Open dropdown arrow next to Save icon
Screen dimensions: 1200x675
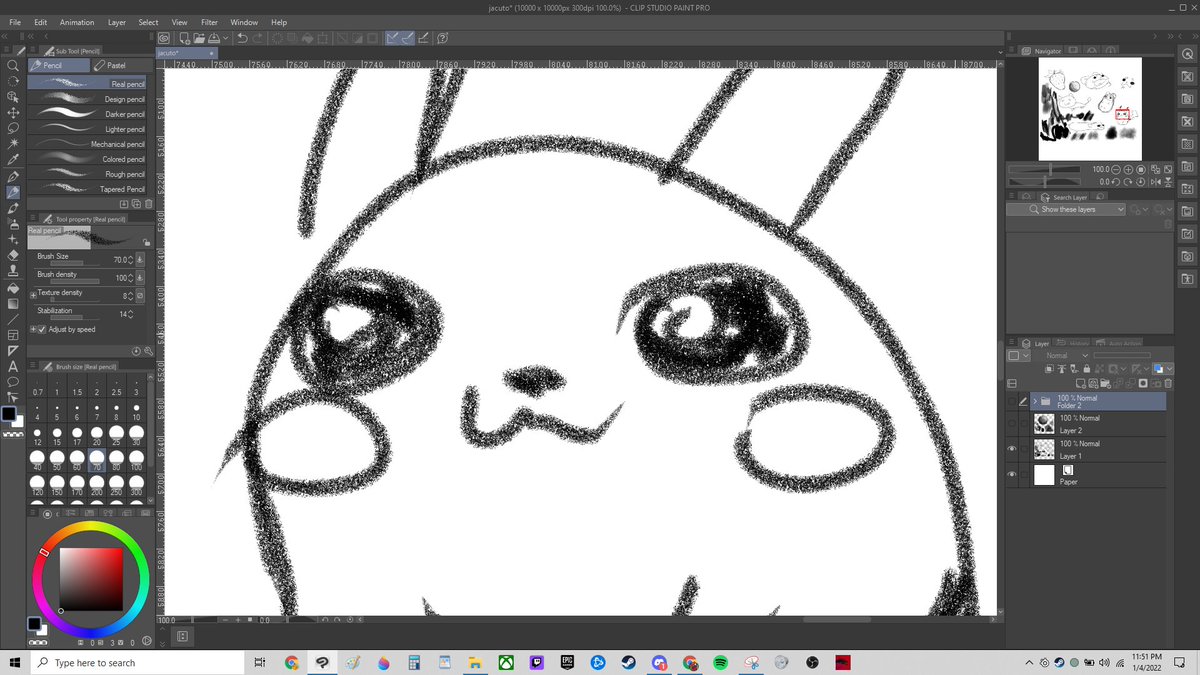pyautogui.click(x=226, y=38)
